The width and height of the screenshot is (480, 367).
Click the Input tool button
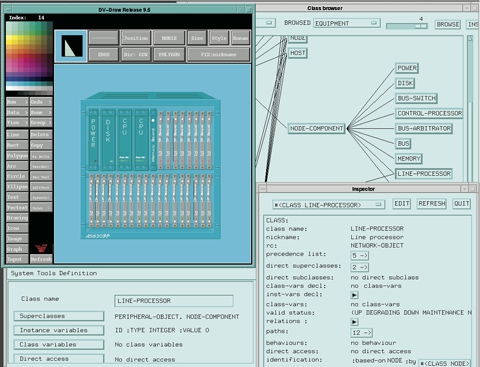point(17,259)
